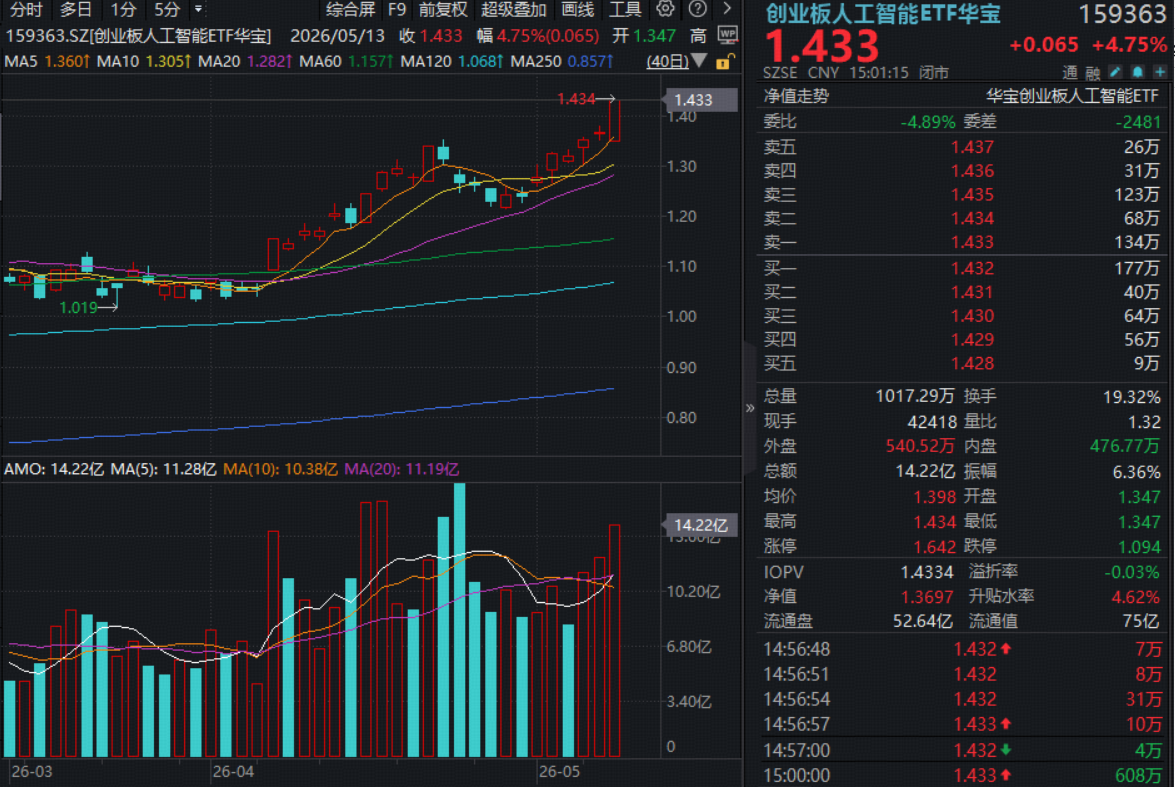This screenshot has height=787, width=1175.
Task: Open the (40日) period dropdown triangle
Action: pyautogui.click(x=699, y=61)
